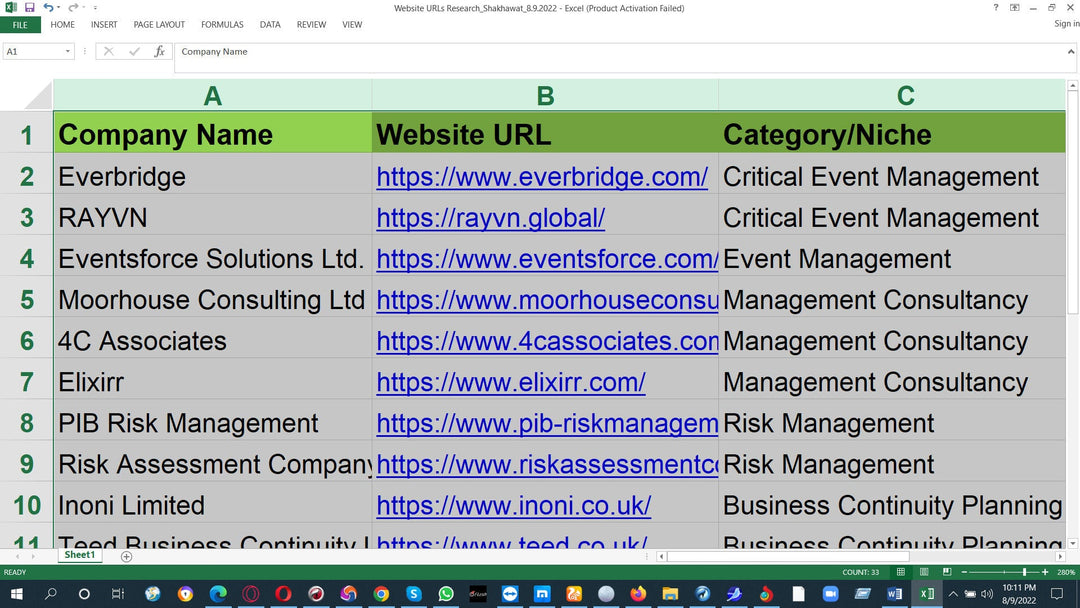Select Normal view icon in status bar
The image size is (1080, 608).
pyautogui.click(x=901, y=572)
